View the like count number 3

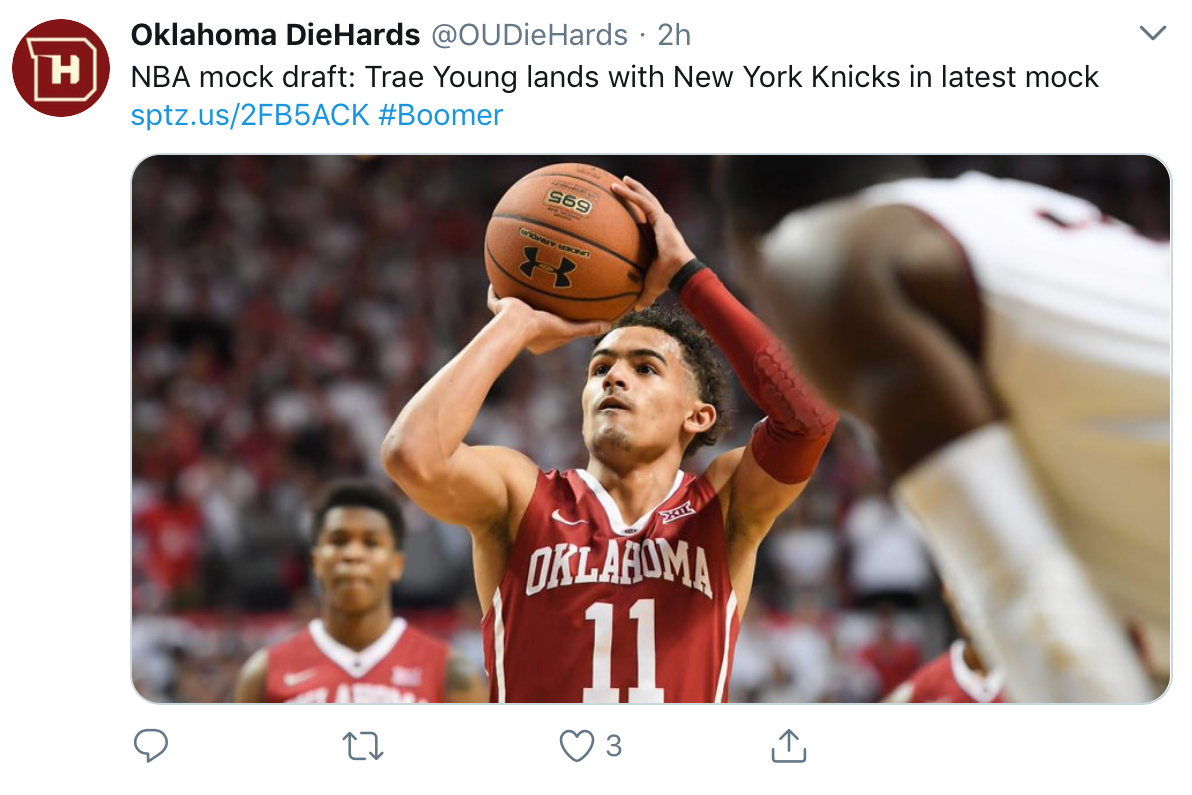[x=614, y=745]
